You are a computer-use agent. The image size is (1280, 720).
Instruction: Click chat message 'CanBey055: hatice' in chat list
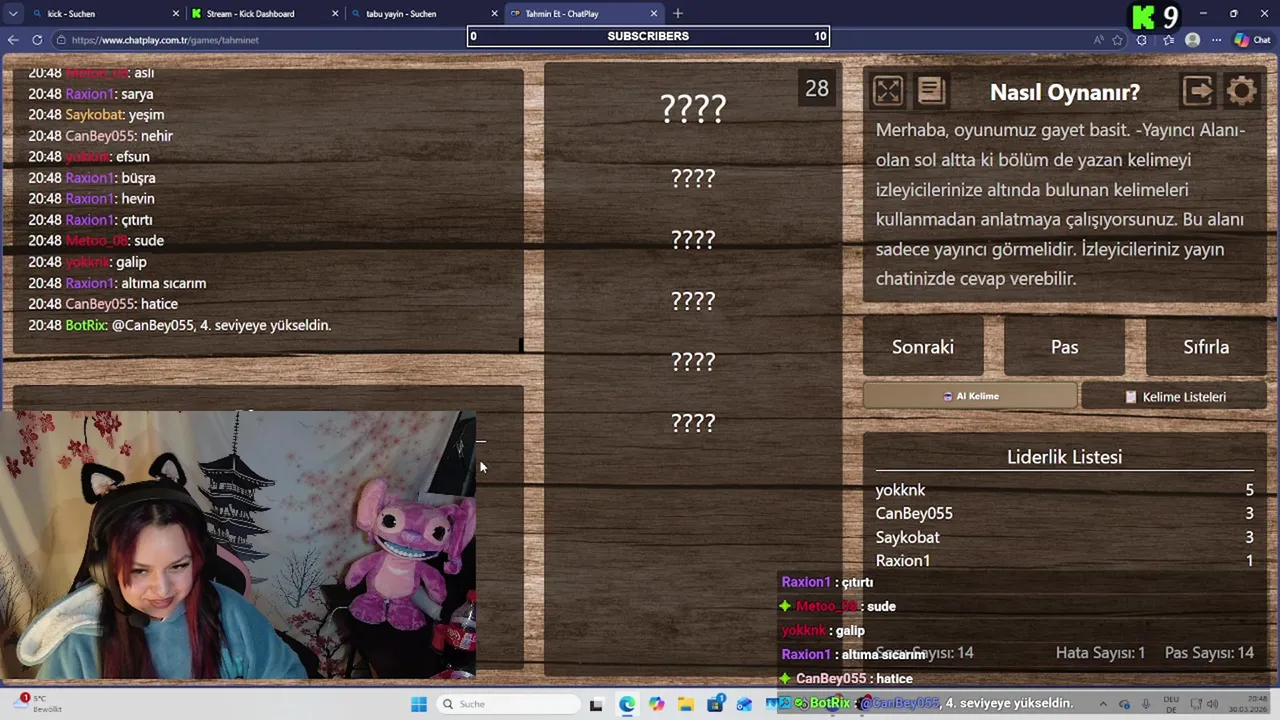tap(103, 304)
